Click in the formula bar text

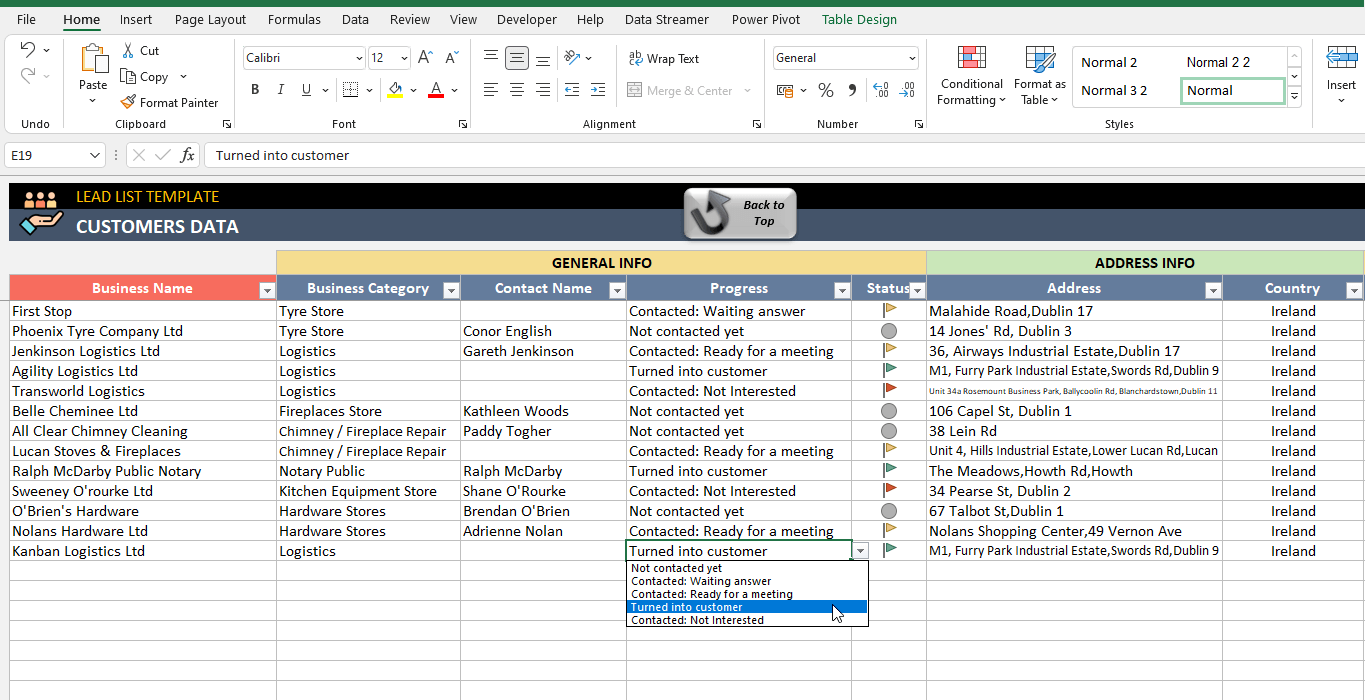point(283,155)
